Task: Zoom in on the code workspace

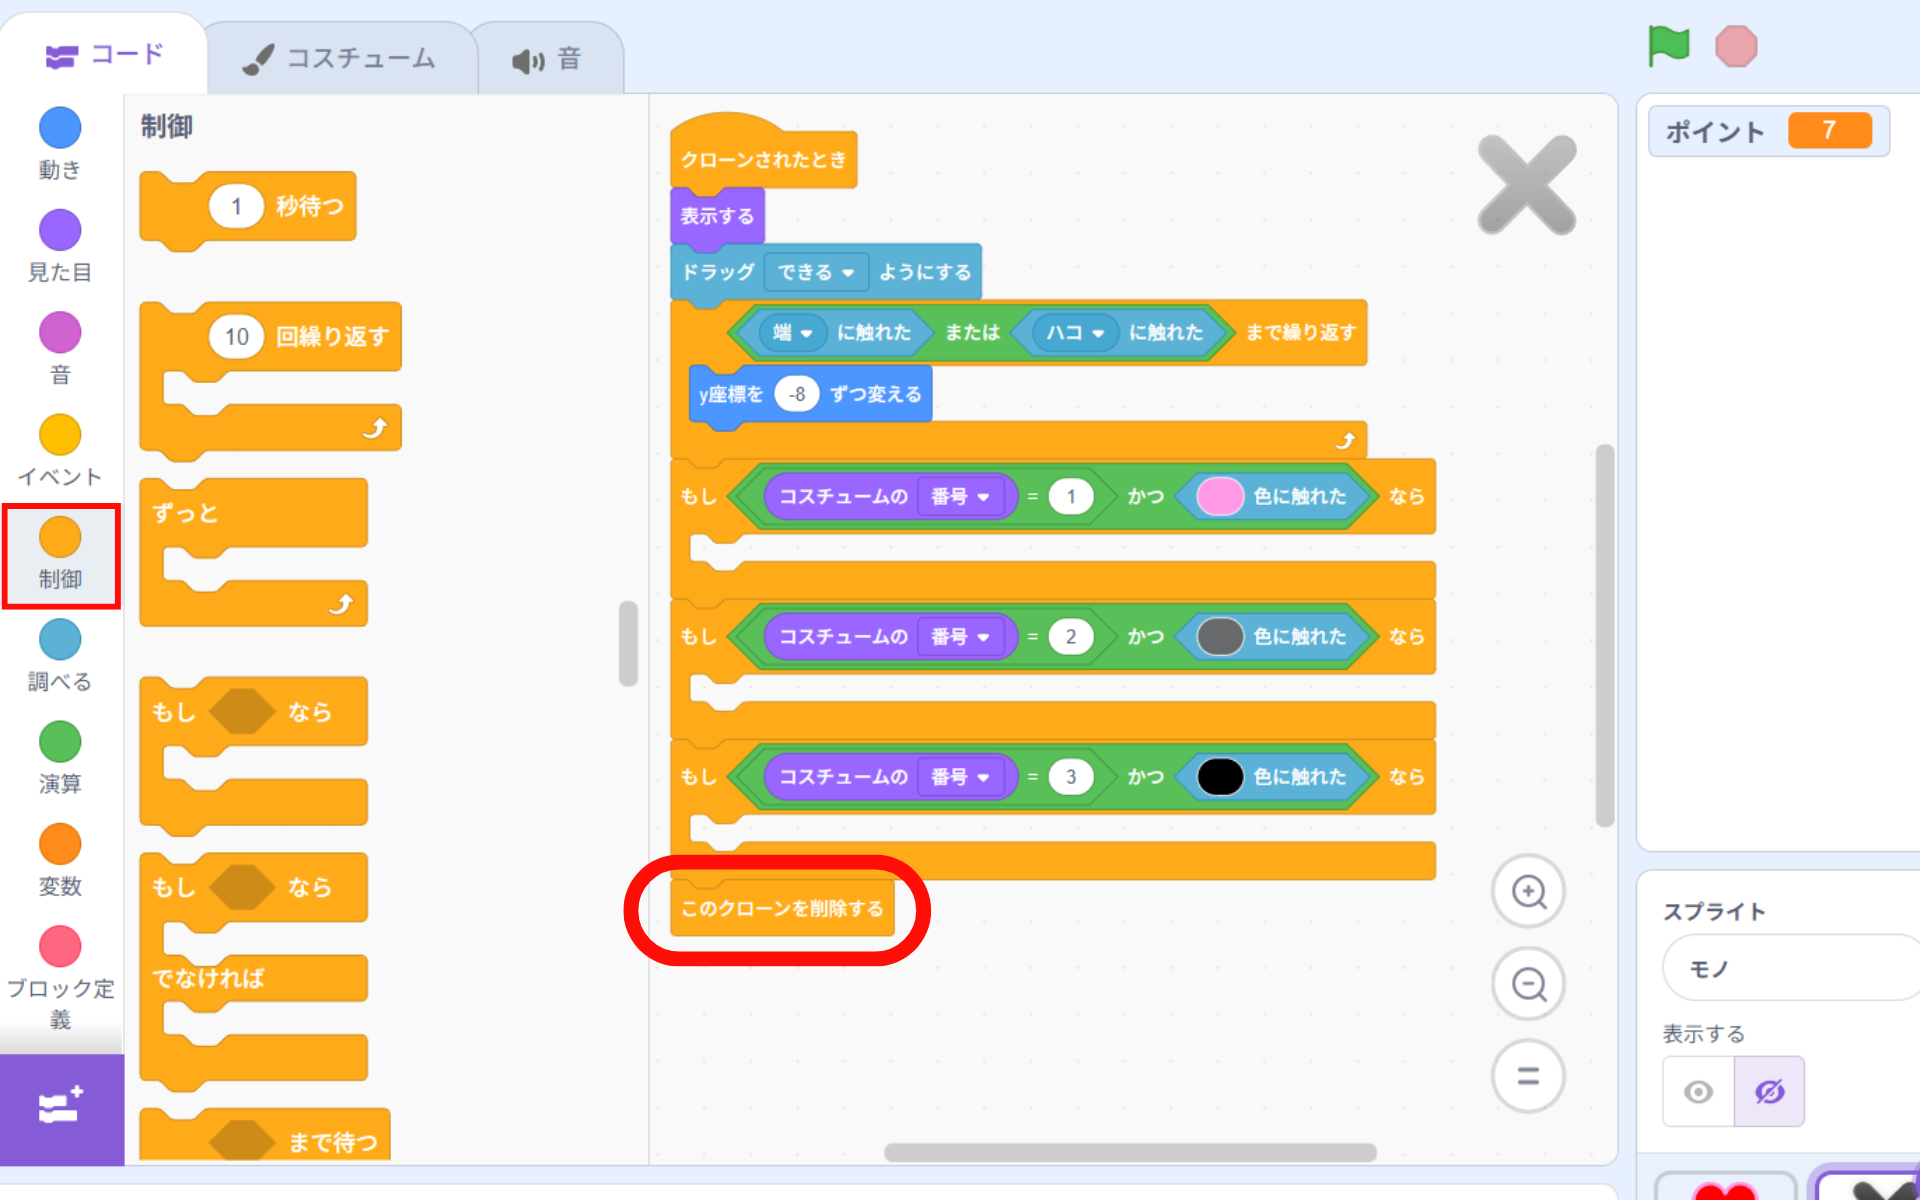Action: [x=1528, y=891]
